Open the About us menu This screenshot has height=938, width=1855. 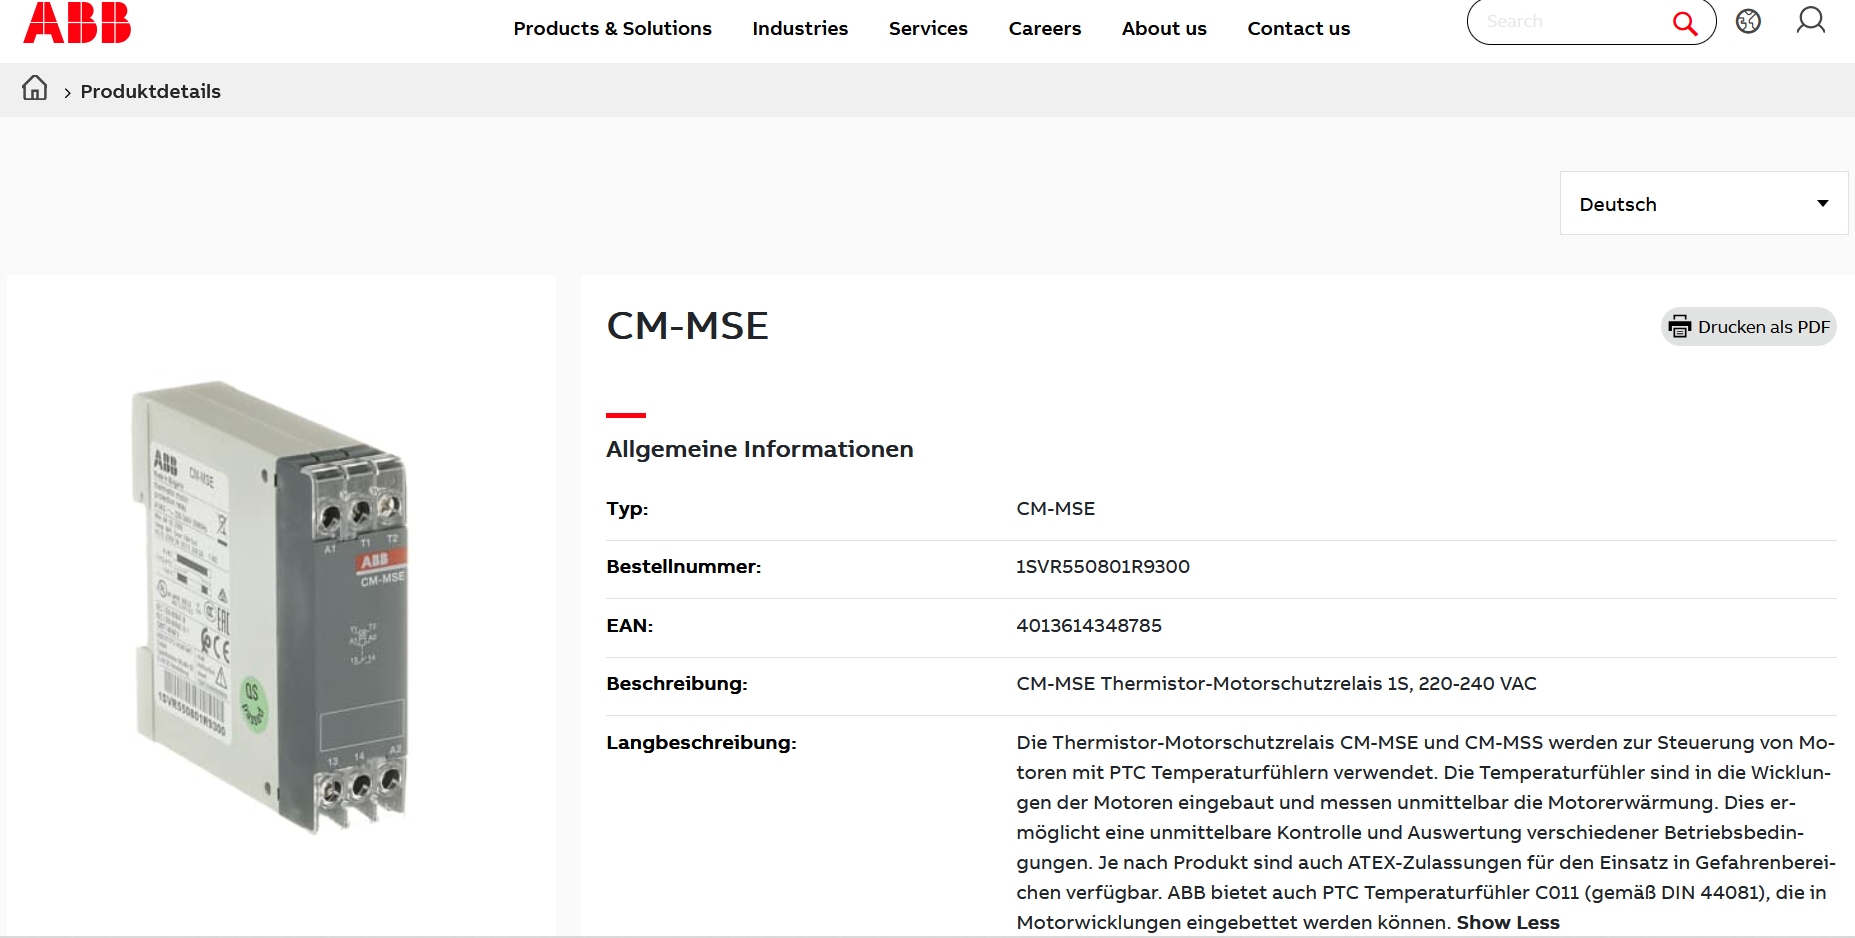click(x=1164, y=29)
